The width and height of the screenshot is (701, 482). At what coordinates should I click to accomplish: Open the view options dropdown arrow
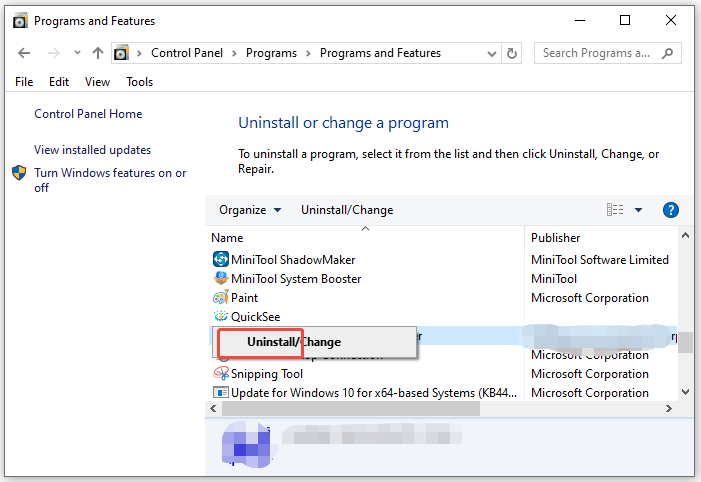click(638, 210)
